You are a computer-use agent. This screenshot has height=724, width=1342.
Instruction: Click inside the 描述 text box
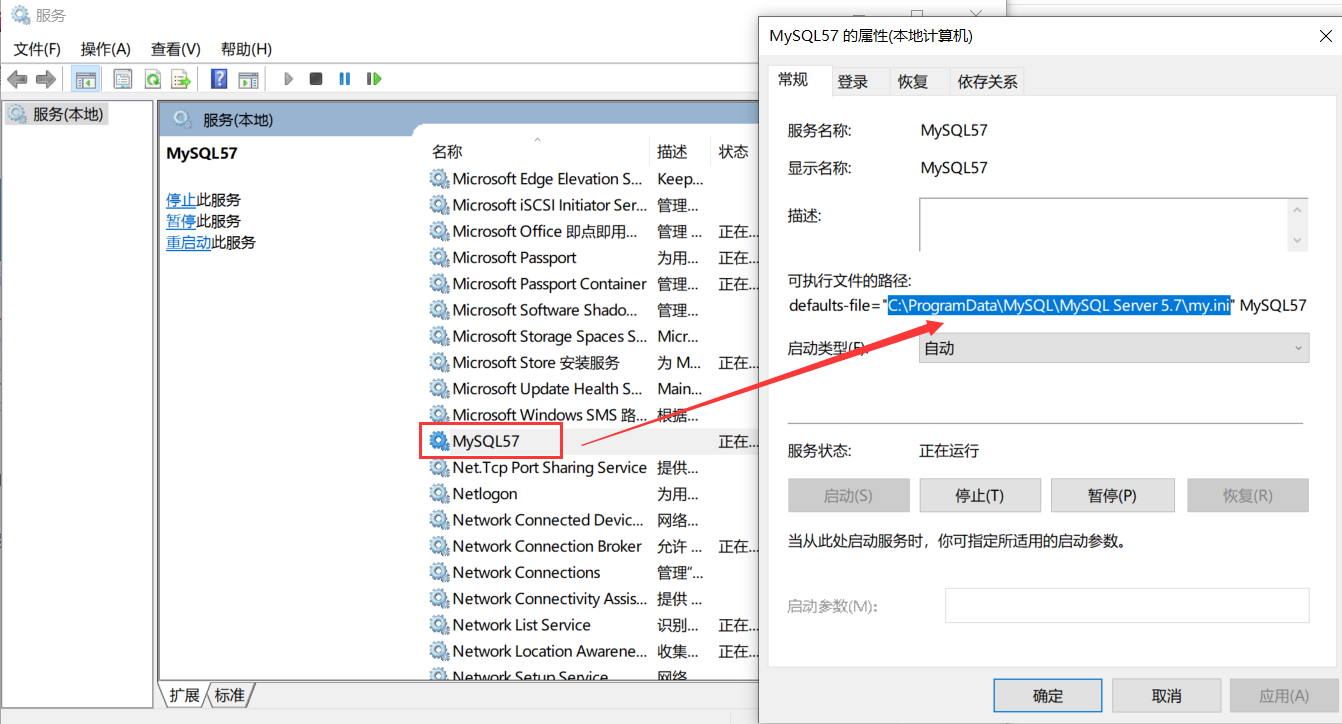(1104, 224)
